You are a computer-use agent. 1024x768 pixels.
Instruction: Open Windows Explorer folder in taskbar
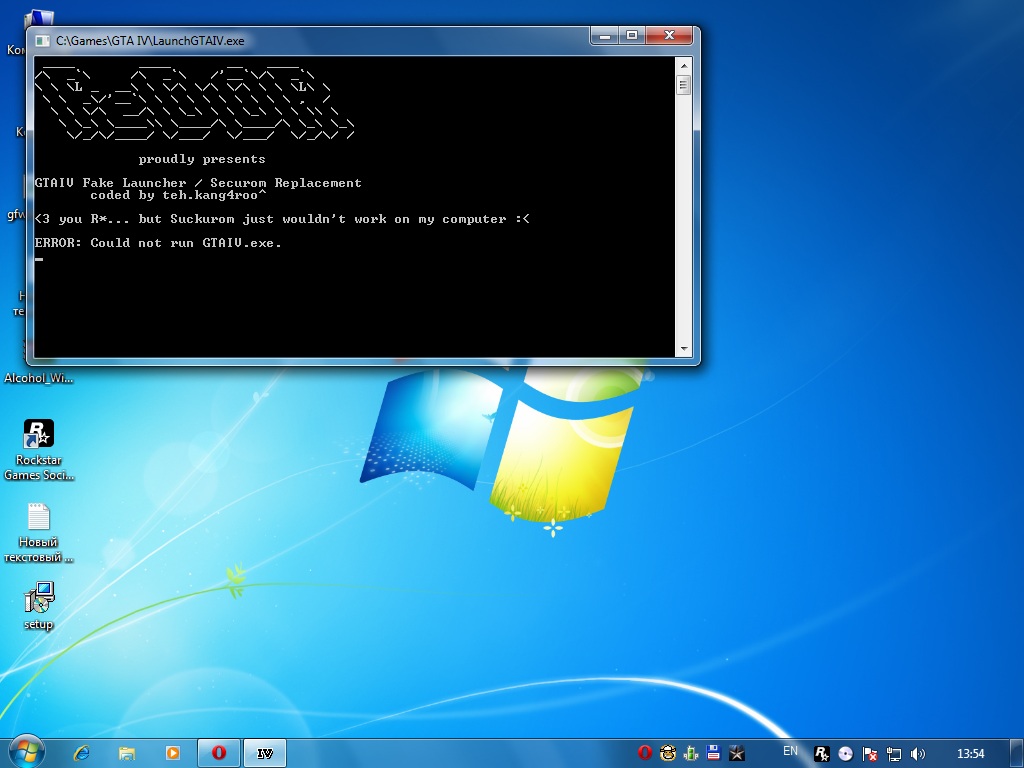pos(127,753)
